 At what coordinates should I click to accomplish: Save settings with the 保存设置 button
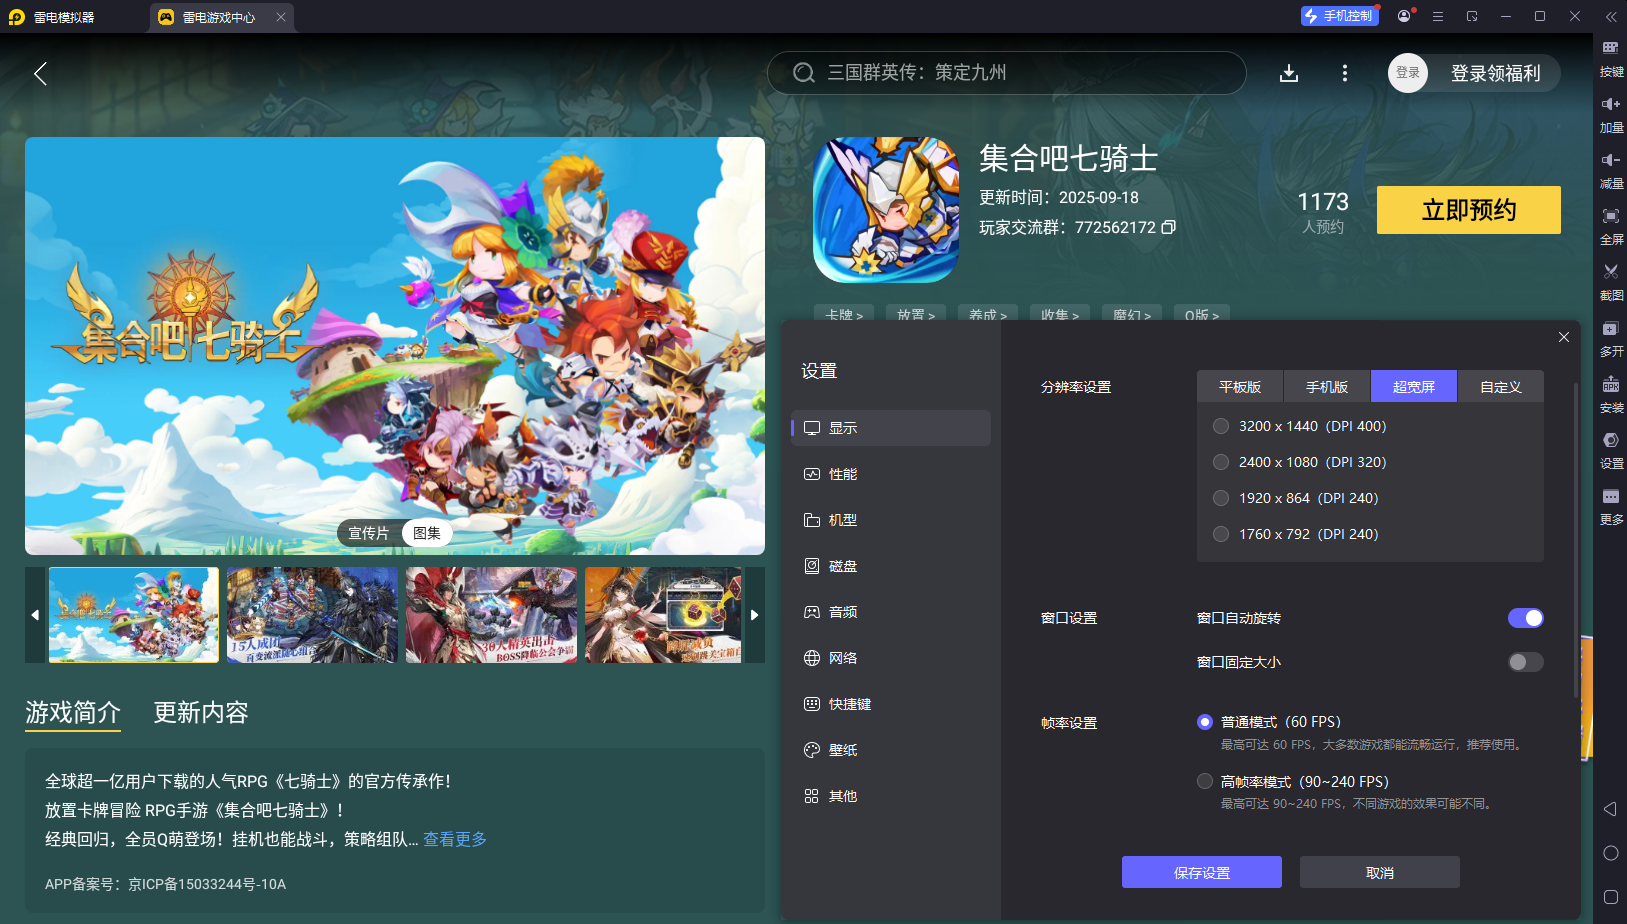click(x=1201, y=871)
